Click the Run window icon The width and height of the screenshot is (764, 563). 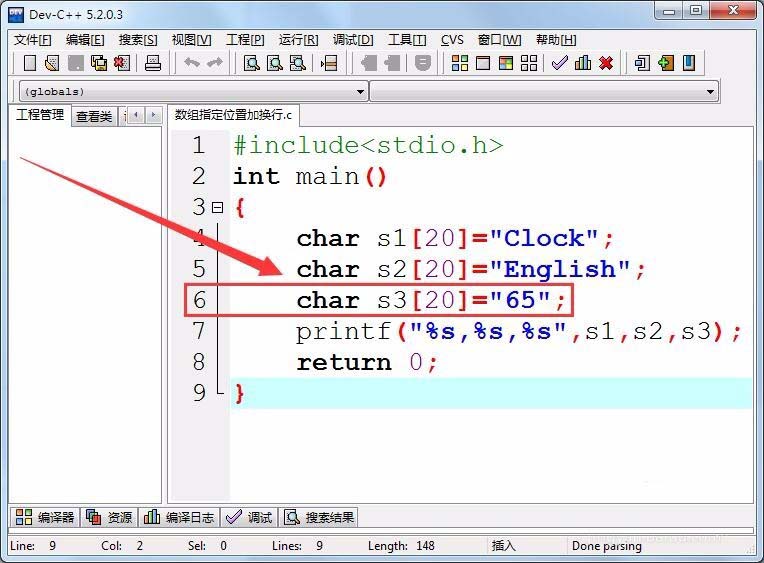(x=483, y=63)
